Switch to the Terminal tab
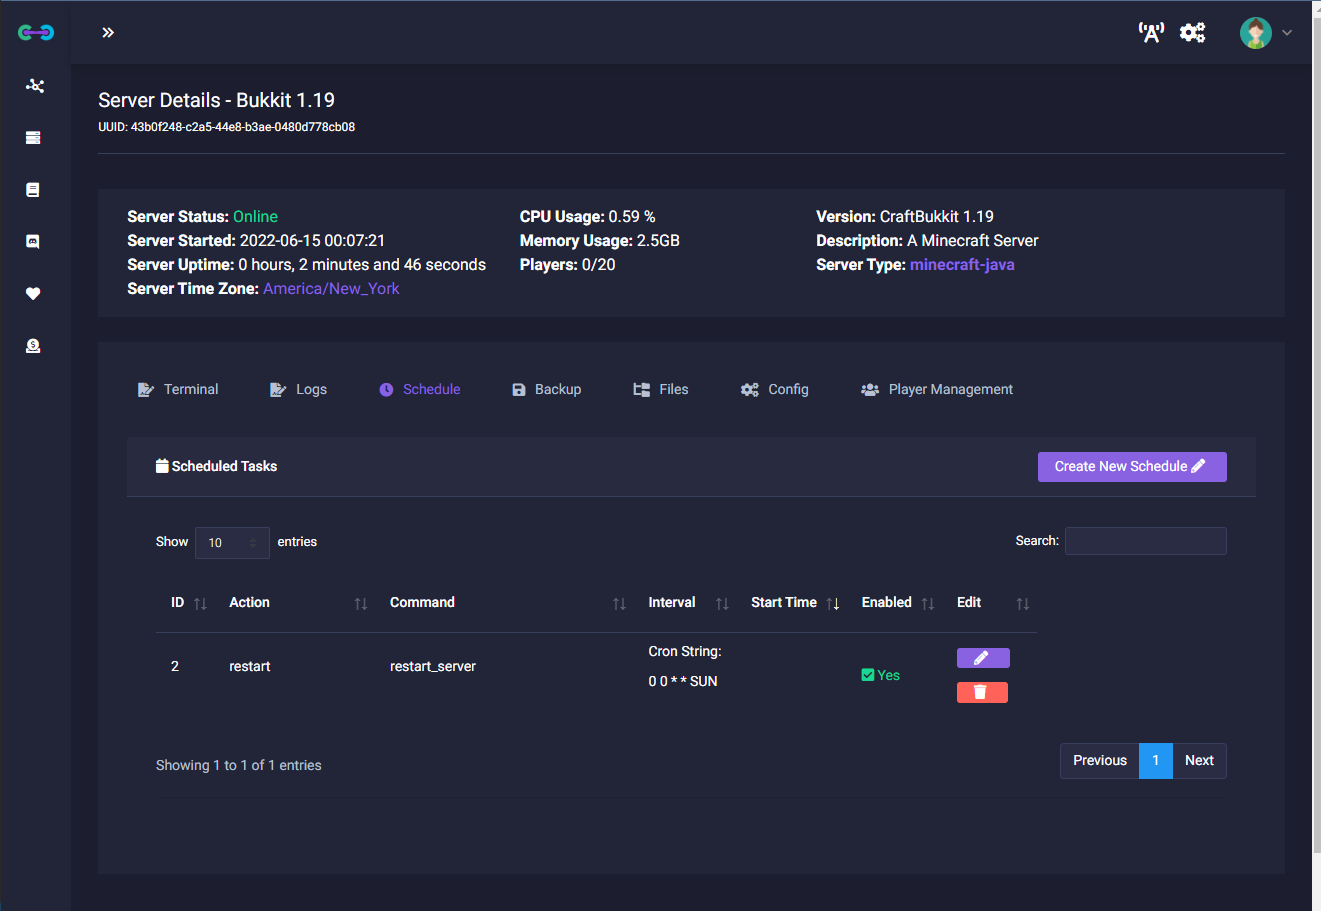Viewport: 1321px width, 920px height. coord(178,390)
